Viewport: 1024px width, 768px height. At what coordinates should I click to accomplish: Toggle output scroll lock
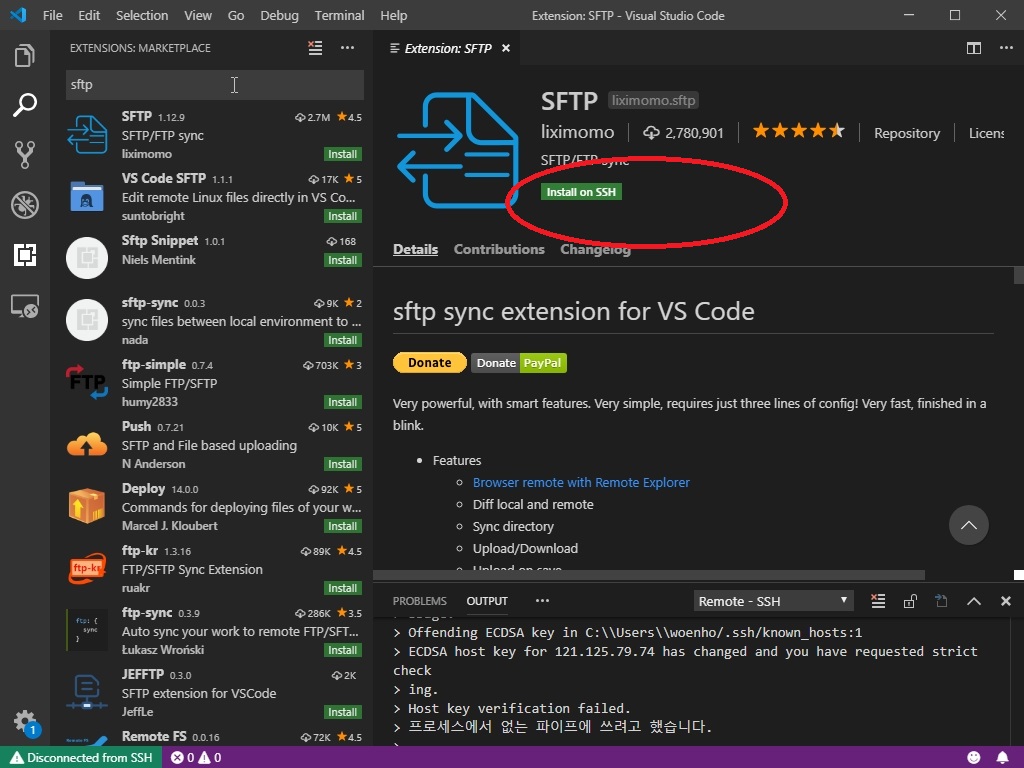pos(910,601)
